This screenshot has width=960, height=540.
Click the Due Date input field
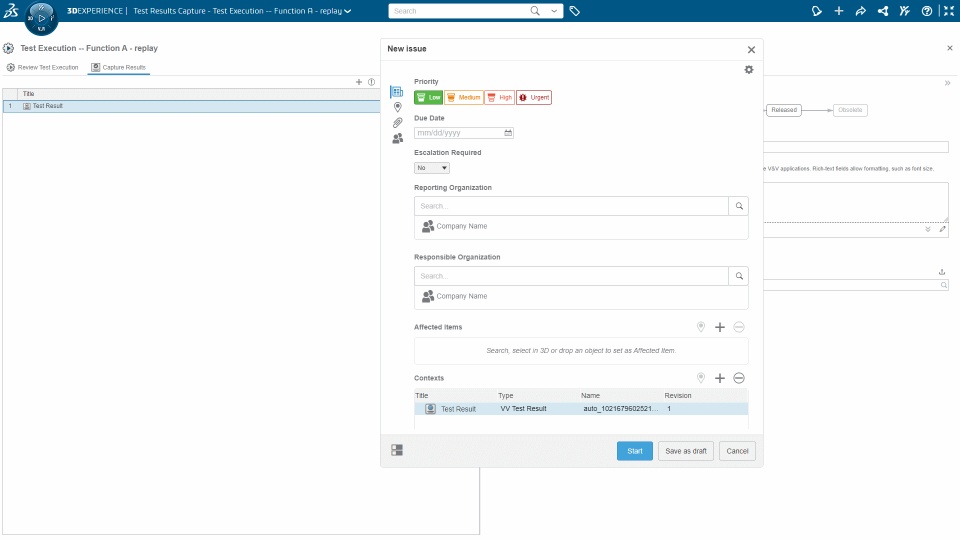pos(459,133)
